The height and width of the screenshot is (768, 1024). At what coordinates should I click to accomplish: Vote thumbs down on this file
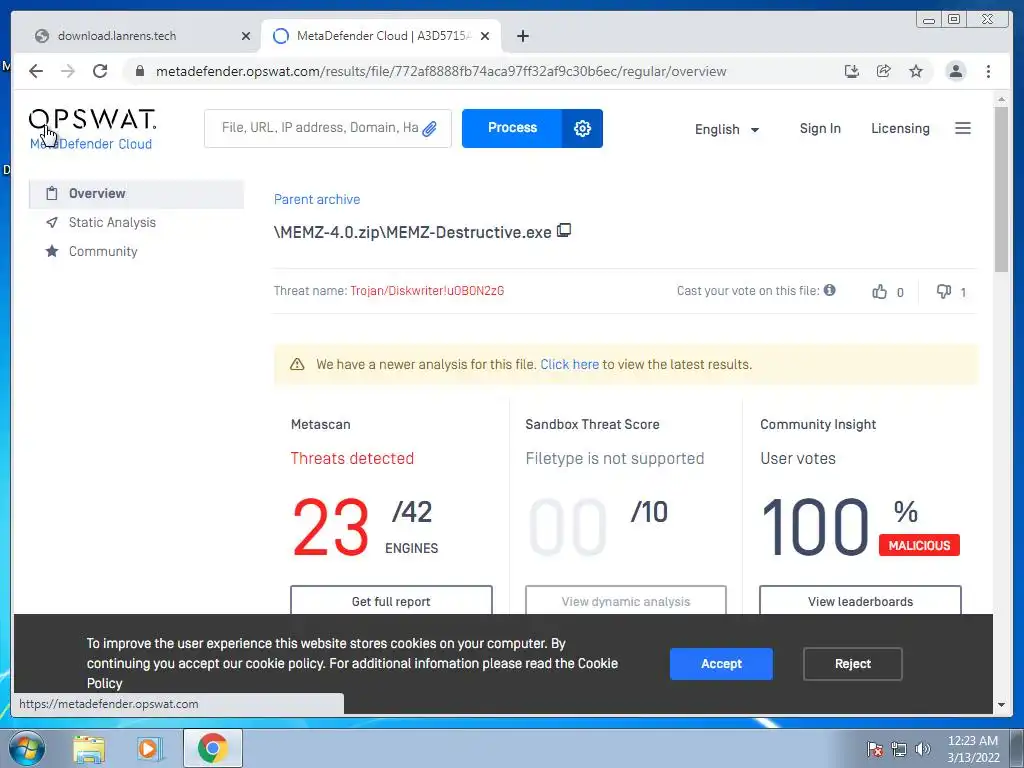(944, 291)
